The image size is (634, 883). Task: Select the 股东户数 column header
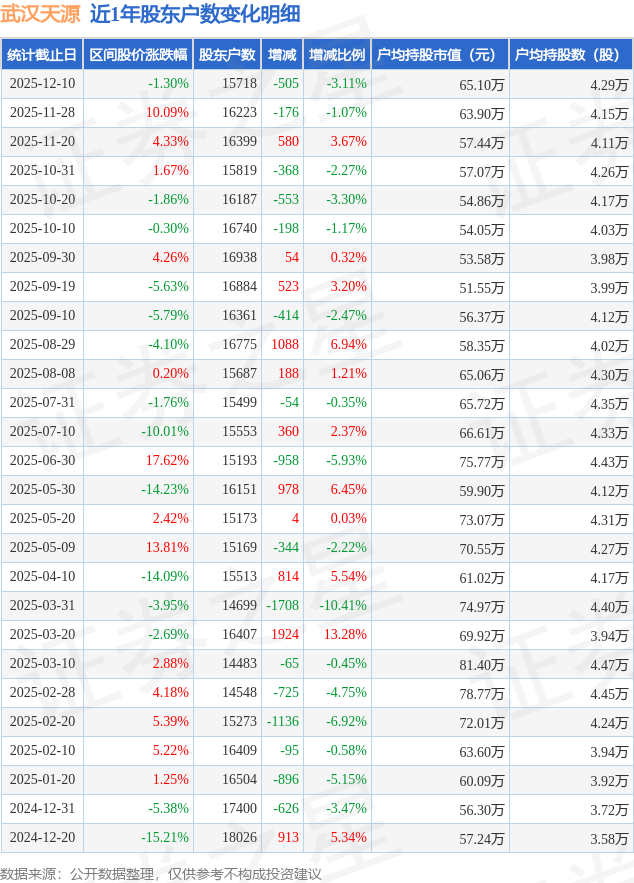[227, 55]
